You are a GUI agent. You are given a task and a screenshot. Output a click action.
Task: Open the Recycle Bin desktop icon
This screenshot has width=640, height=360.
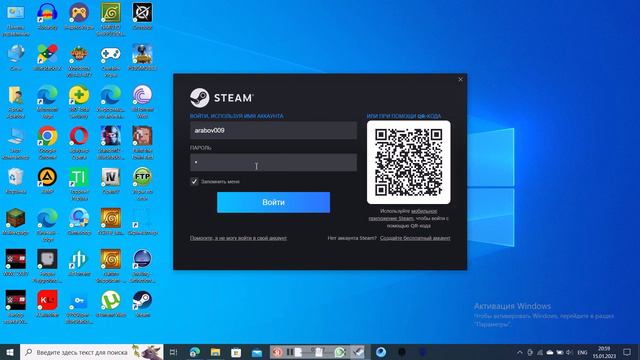[x=16, y=177]
